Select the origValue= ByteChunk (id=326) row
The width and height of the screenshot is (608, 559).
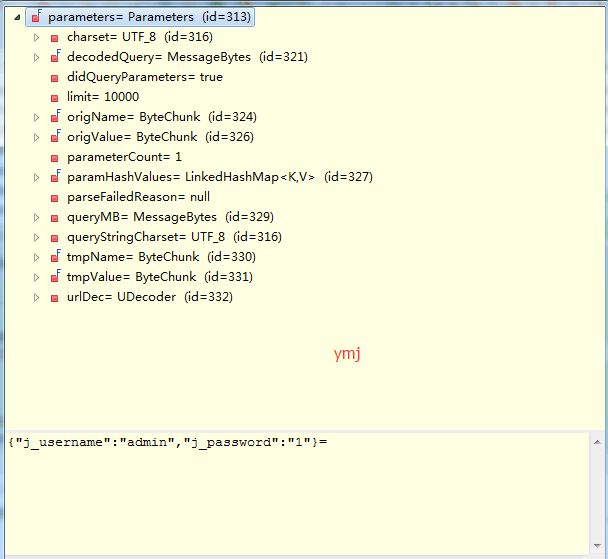tap(160, 137)
